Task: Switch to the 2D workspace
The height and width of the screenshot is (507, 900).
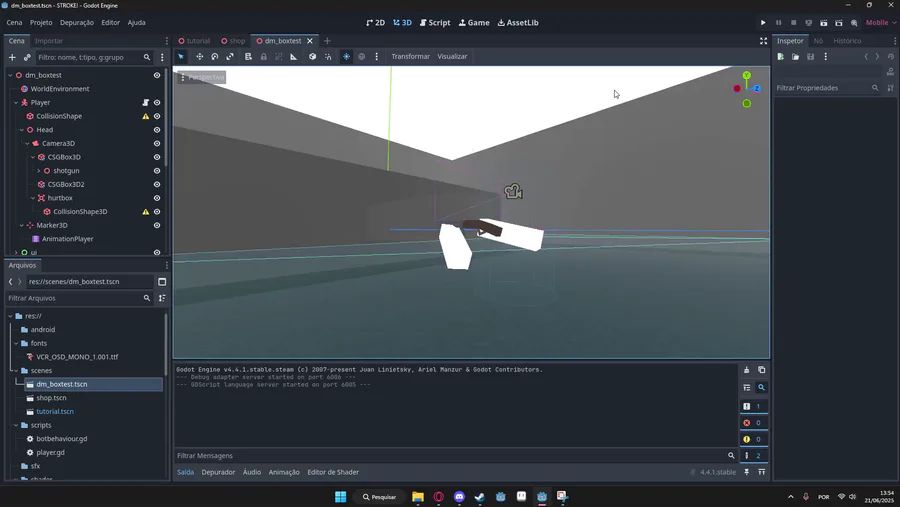Action: (x=375, y=22)
